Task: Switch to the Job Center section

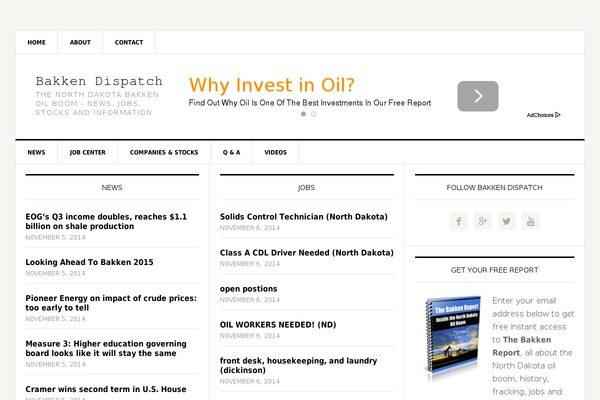Action: click(x=88, y=153)
